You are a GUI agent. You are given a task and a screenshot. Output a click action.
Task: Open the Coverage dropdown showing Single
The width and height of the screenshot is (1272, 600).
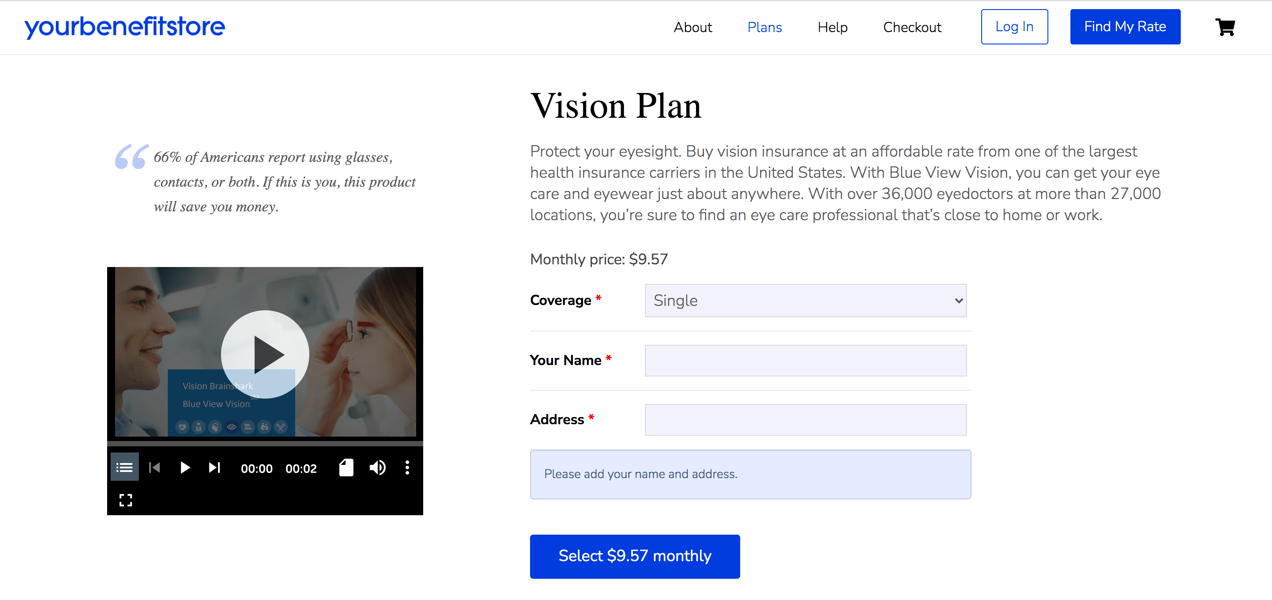click(x=805, y=300)
